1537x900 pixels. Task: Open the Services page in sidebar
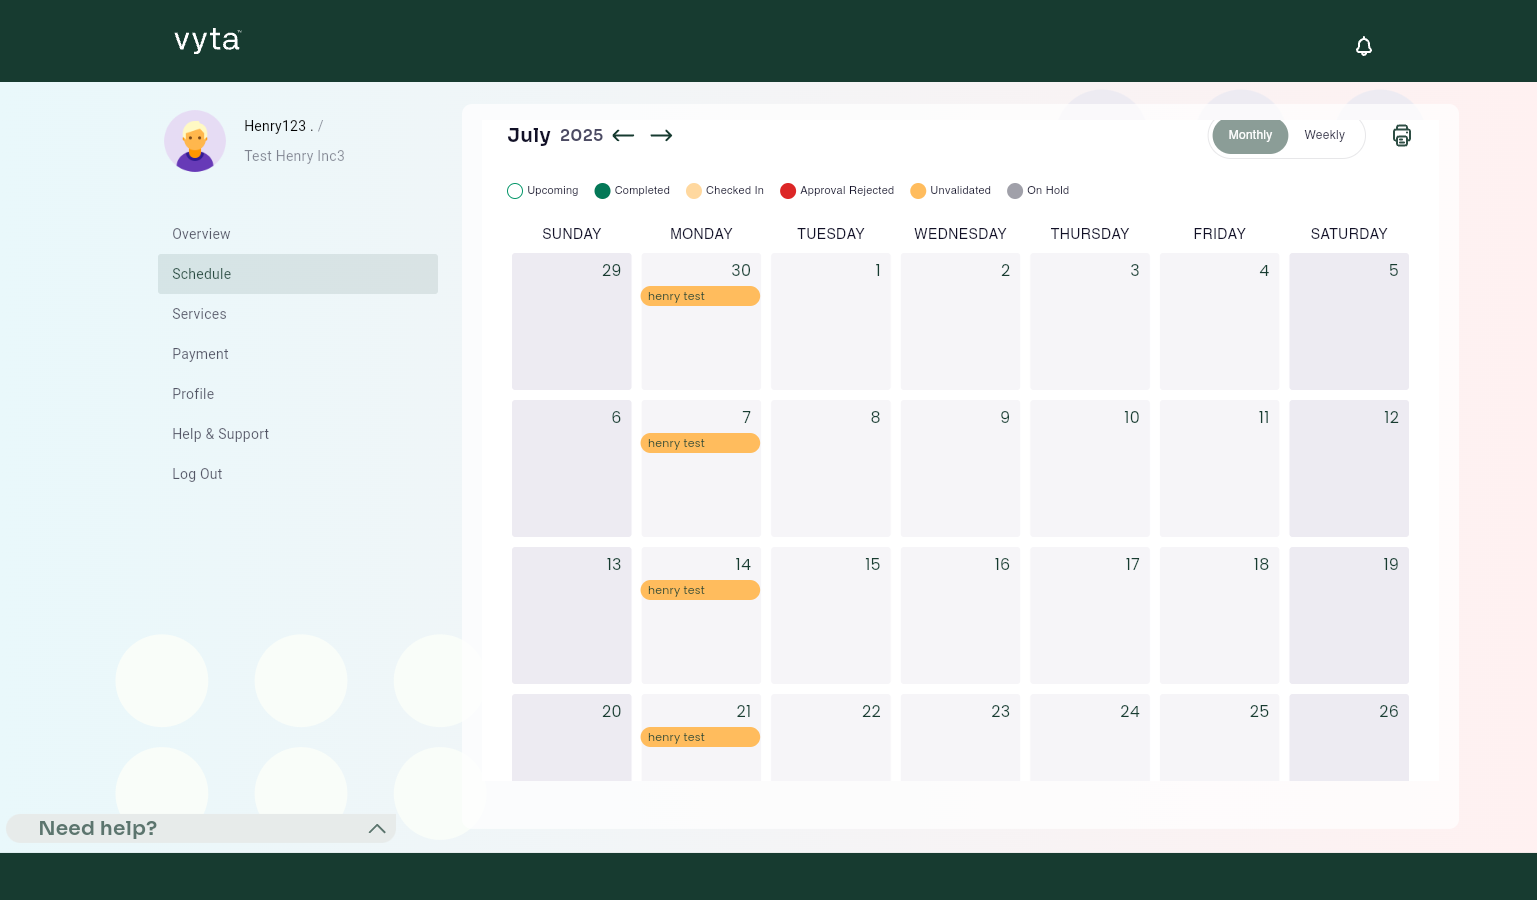point(199,314)
